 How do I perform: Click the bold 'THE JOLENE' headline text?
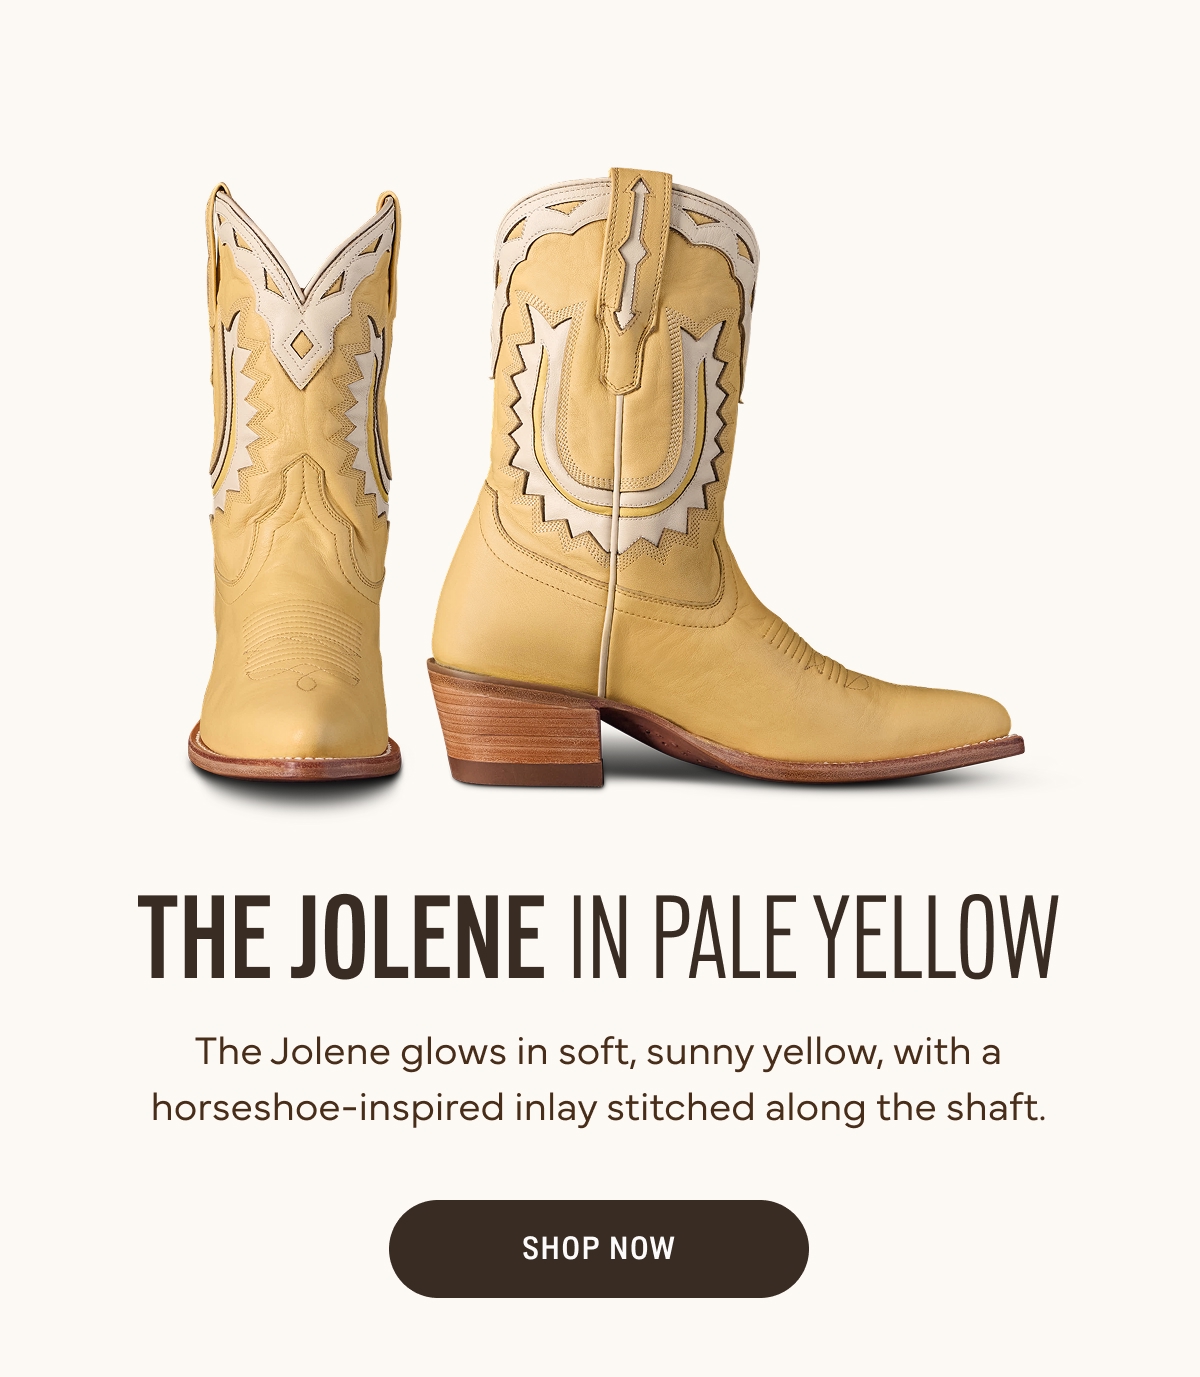[341, 936]
